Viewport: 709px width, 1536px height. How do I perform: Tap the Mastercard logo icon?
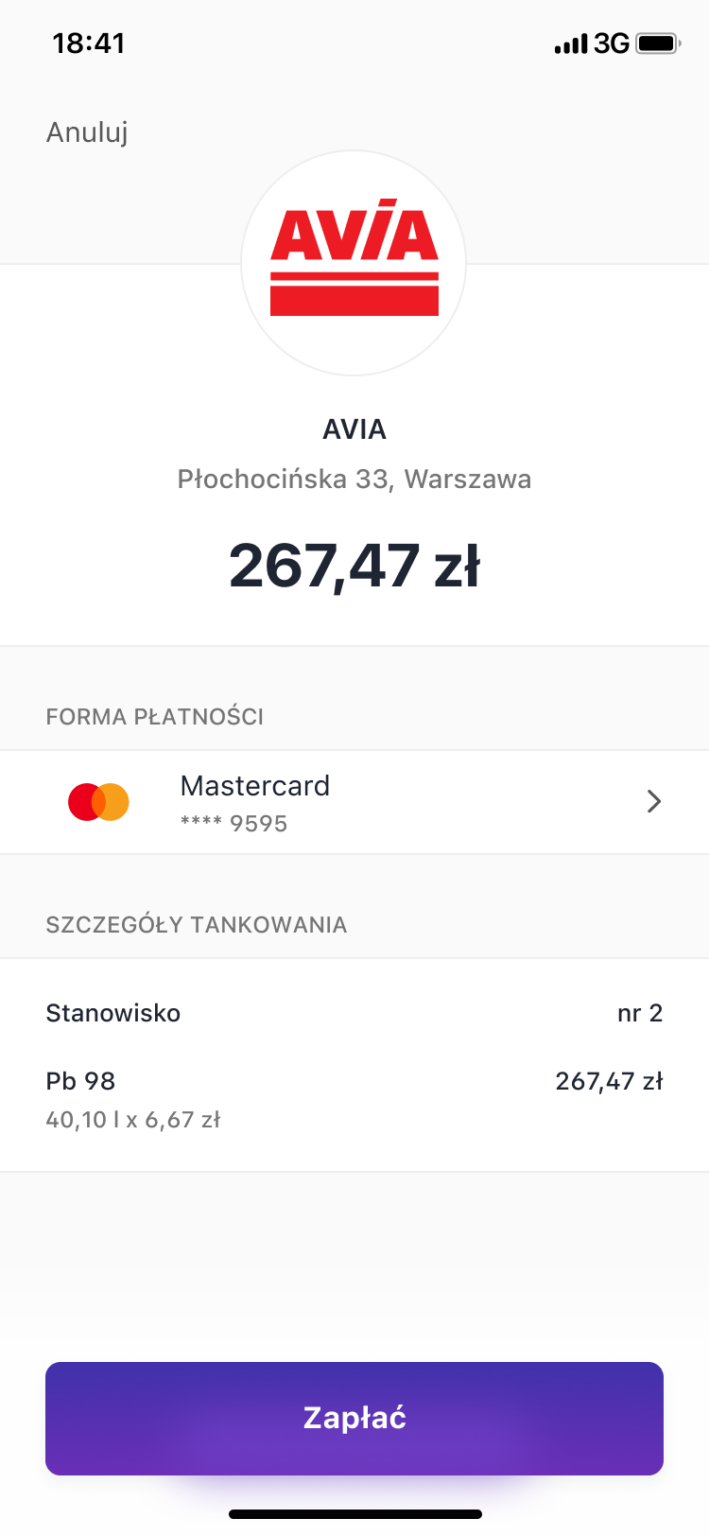pyautogui.click(x=99, y=802)
